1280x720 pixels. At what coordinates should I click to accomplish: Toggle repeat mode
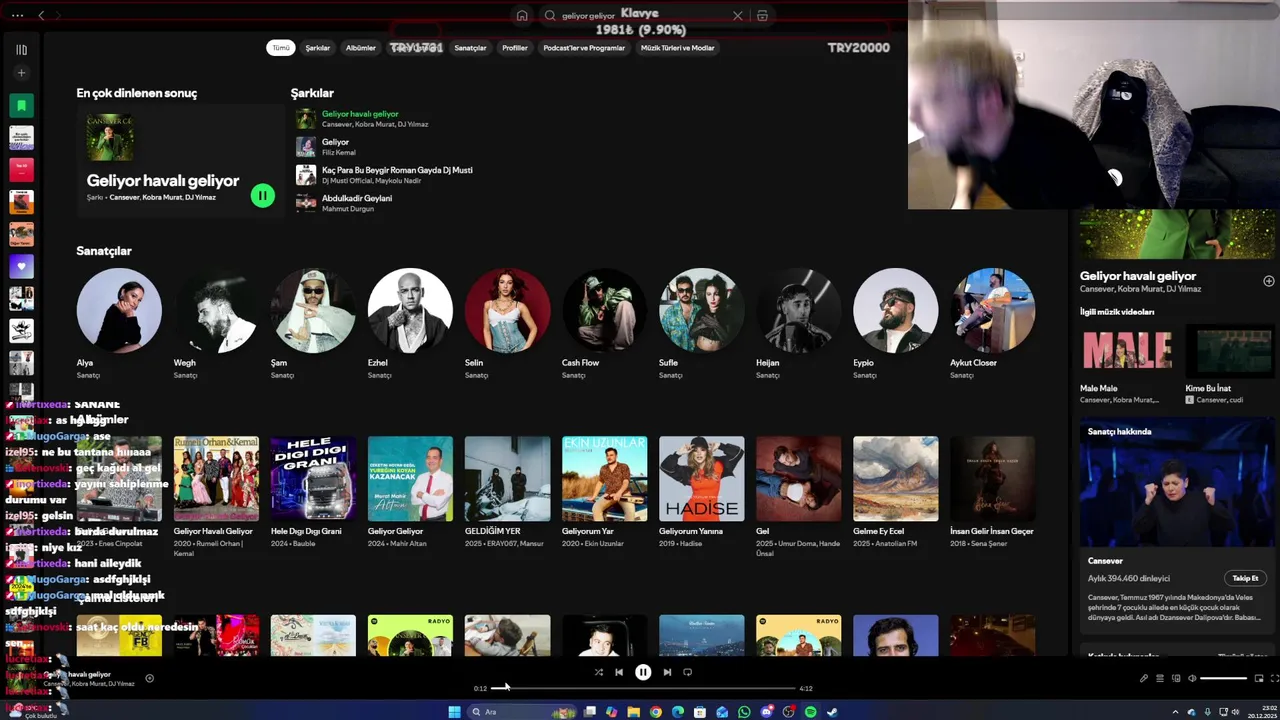point(687,672)
